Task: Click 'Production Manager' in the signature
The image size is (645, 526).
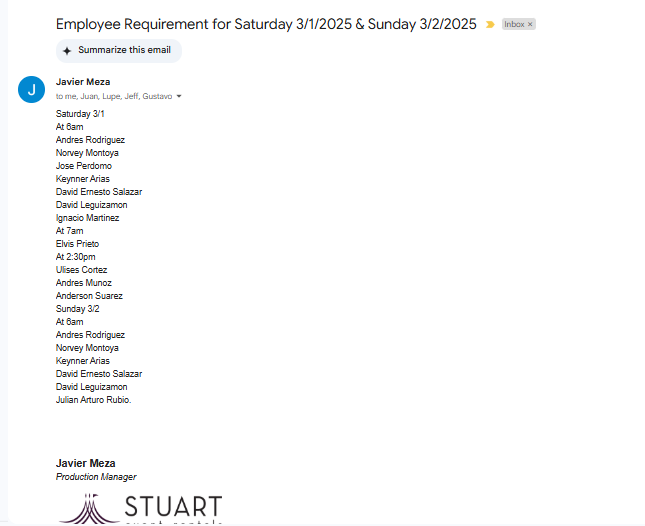Action: [96, 477]
